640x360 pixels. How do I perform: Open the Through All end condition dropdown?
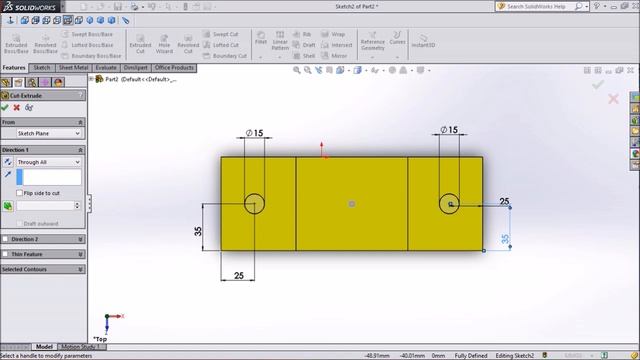click(49, 162)
